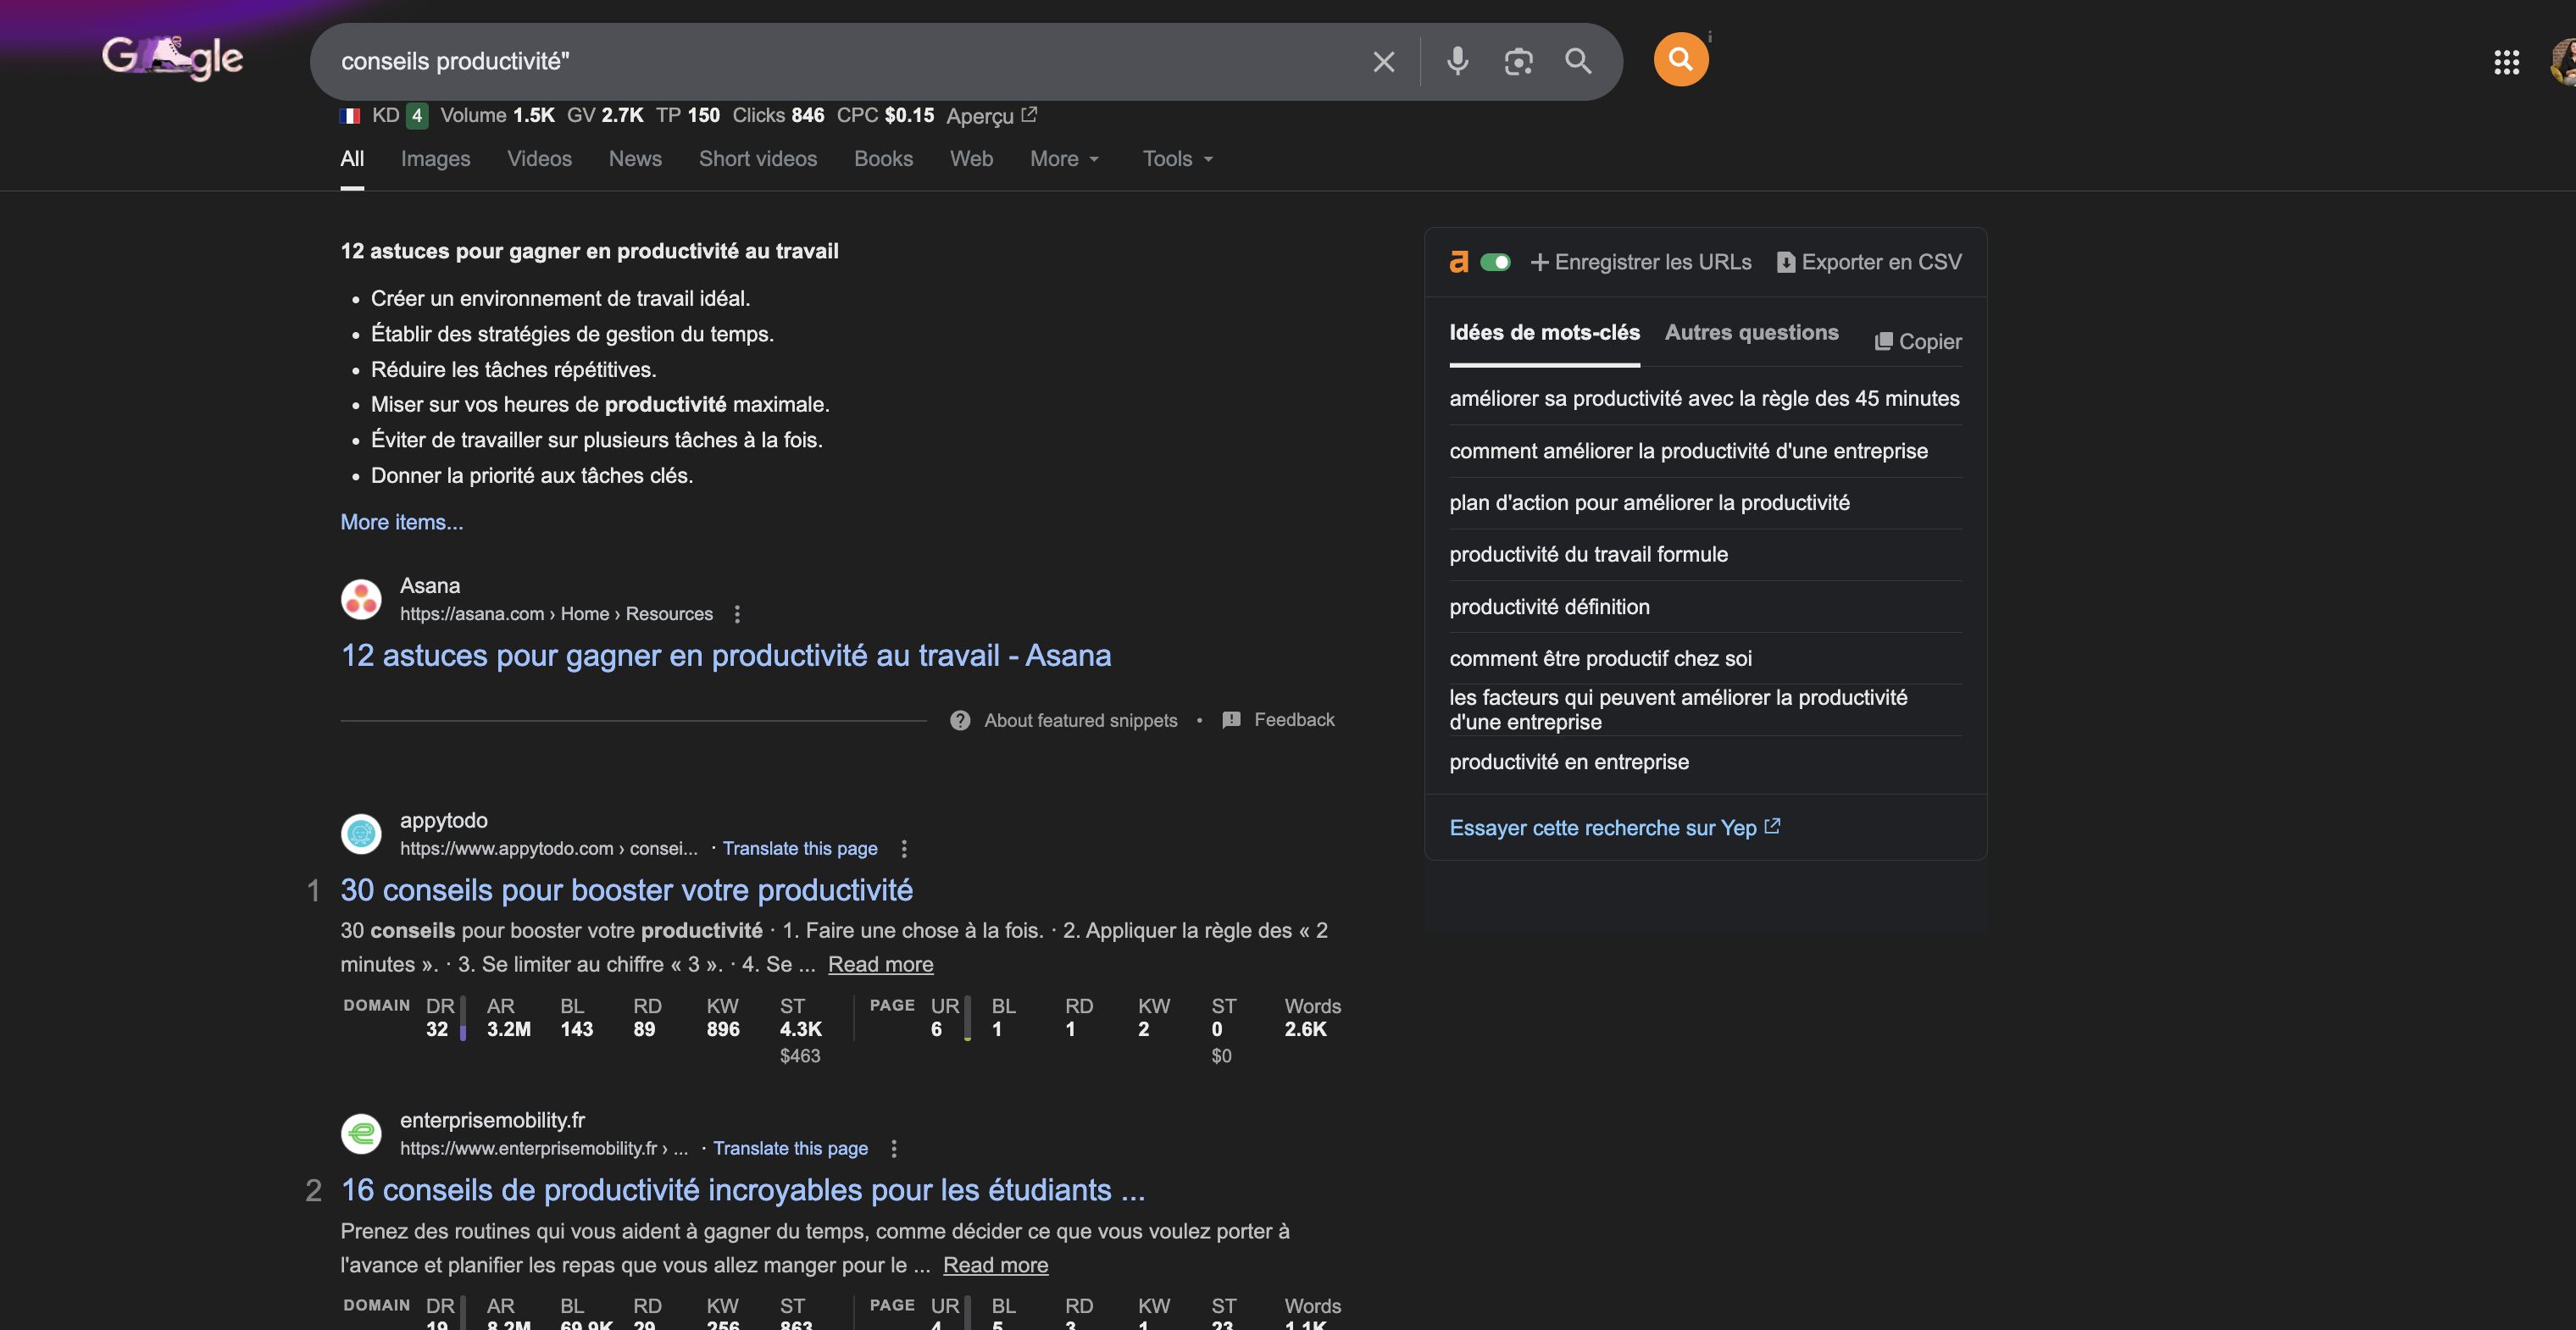2576x1330 pixels.
Task: Click the Exporter en CSV download icon
Action: click(1786, 262)
